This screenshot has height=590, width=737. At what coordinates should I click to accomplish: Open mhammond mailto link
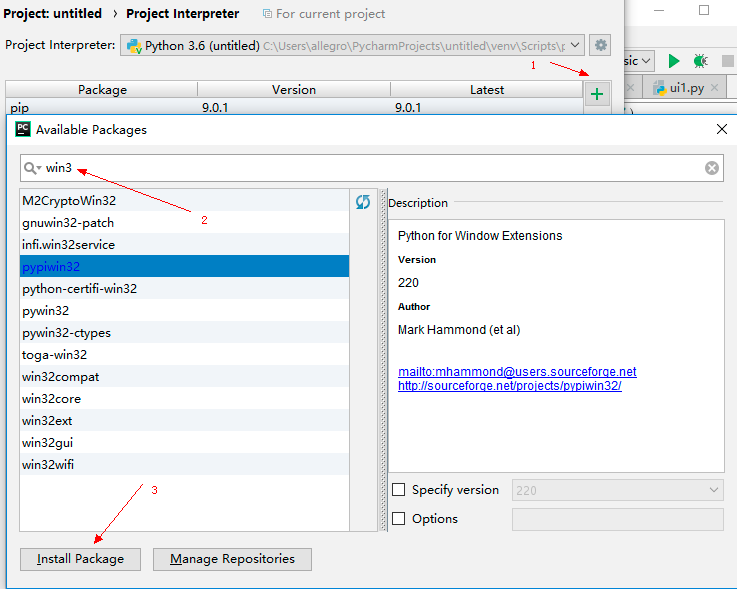click(x=517, y=371)
